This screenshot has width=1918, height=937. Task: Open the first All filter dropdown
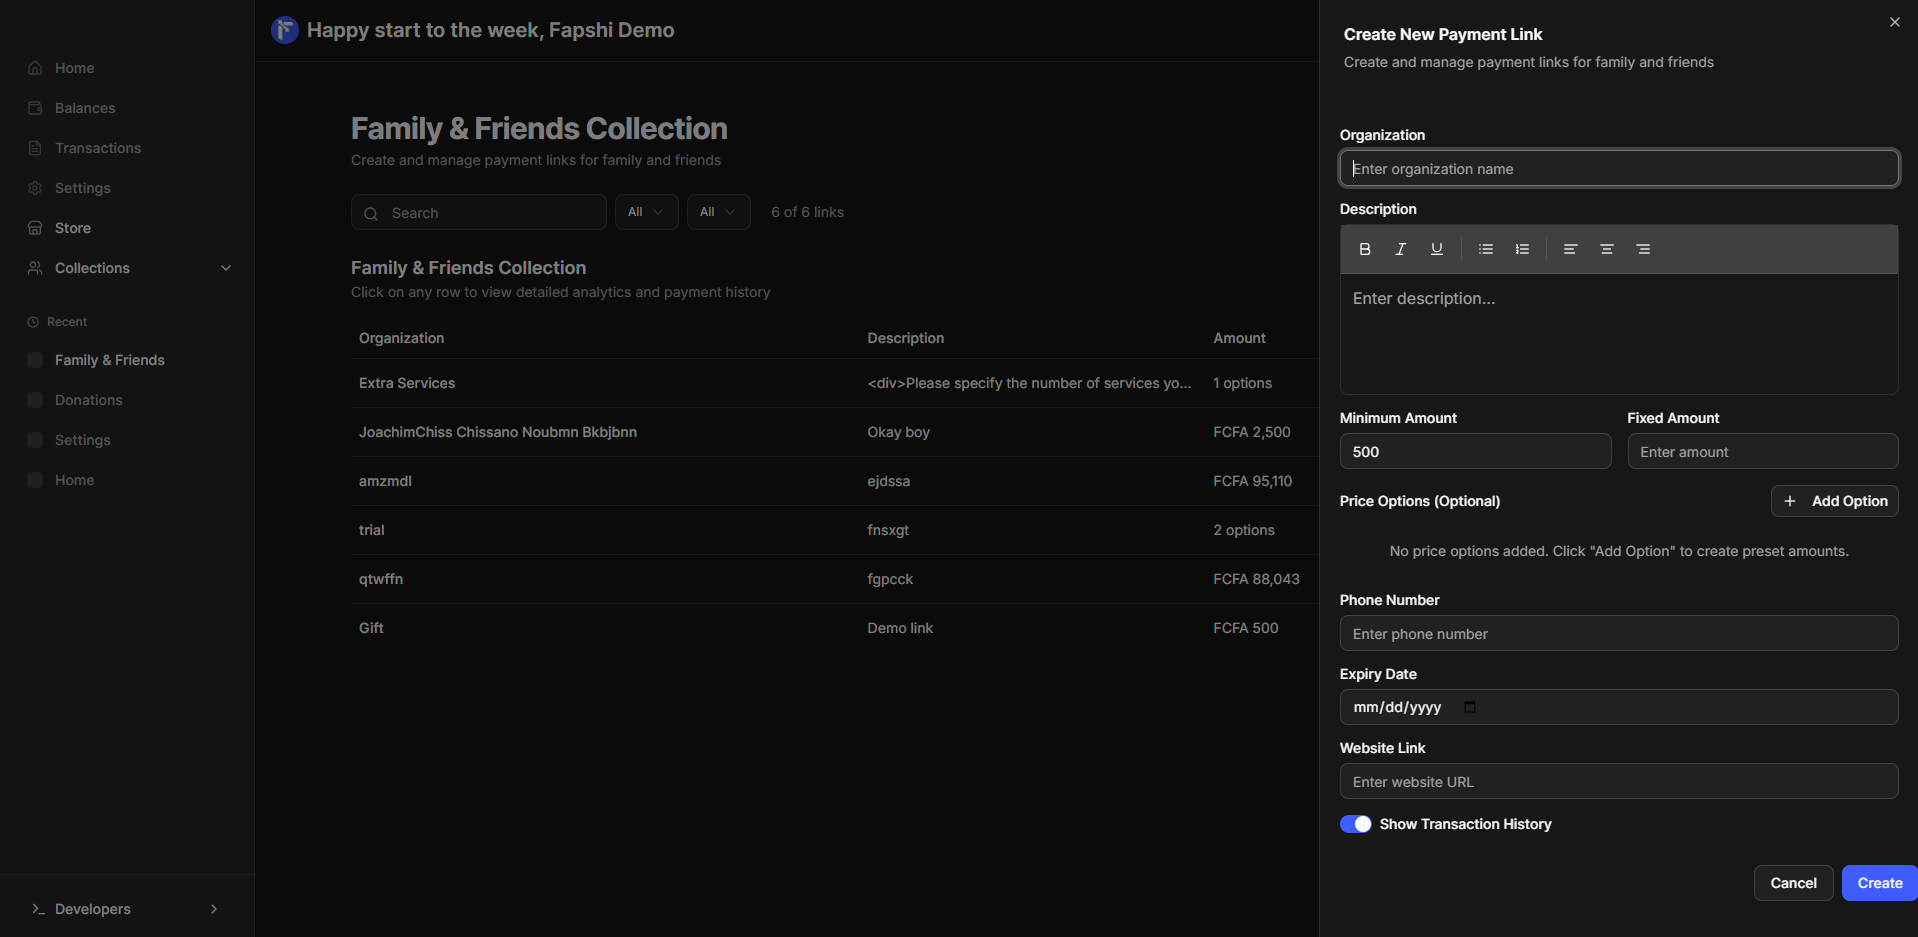pos(646,212)
